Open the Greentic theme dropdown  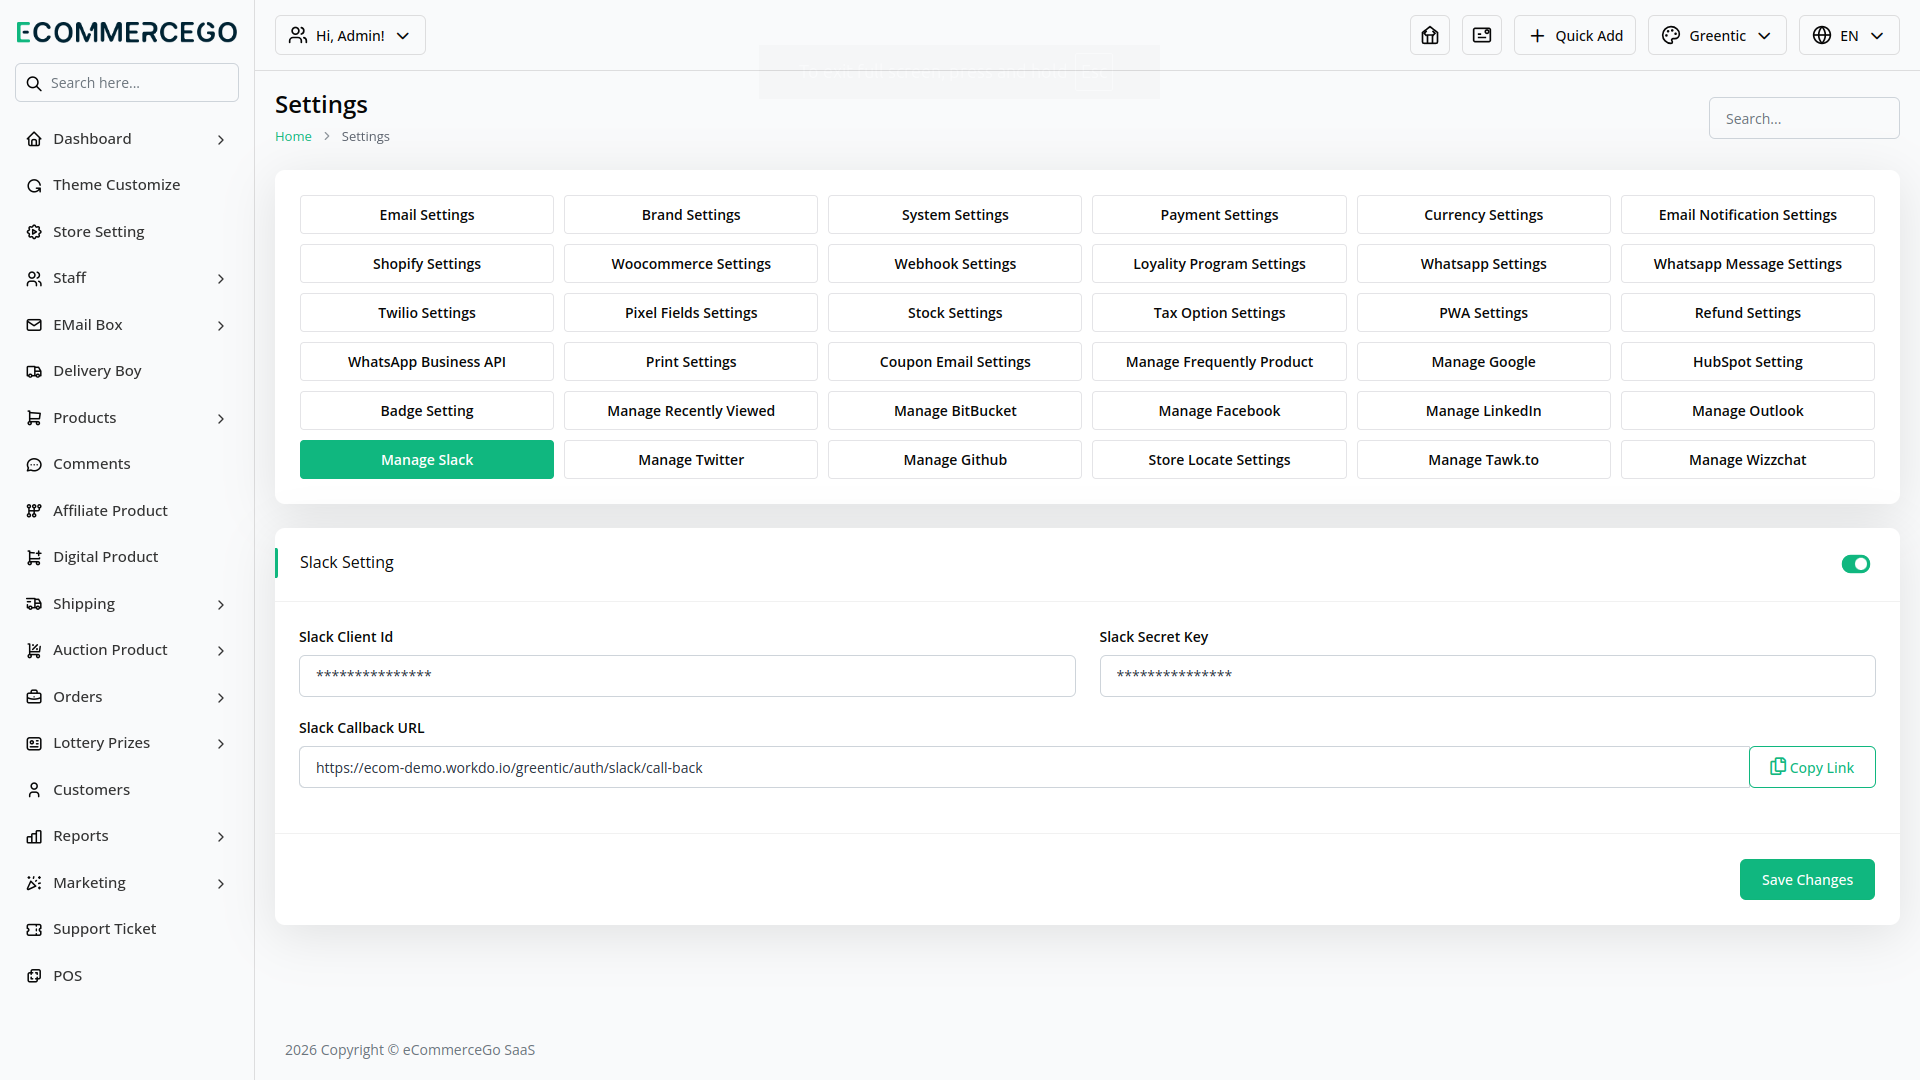(x=1717, y=35)
